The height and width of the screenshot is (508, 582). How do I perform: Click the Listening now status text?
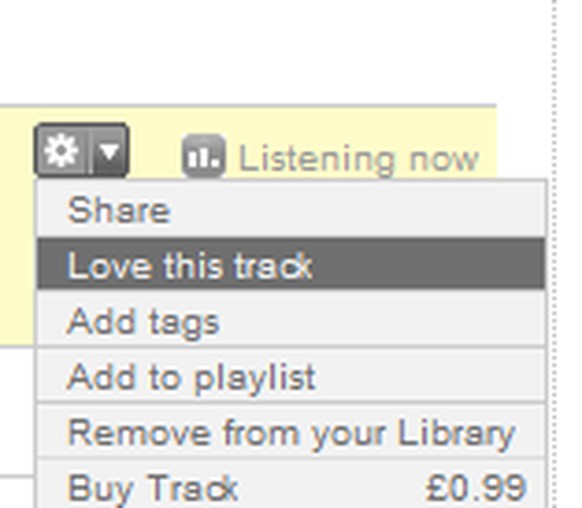pos(359,159)
